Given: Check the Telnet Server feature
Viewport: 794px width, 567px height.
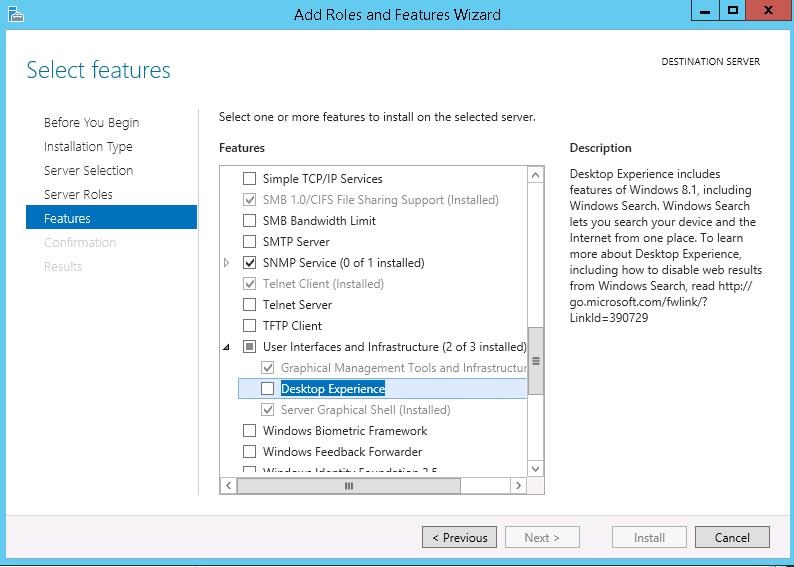Looking at the screenshot, I should (x=250, y=305).
